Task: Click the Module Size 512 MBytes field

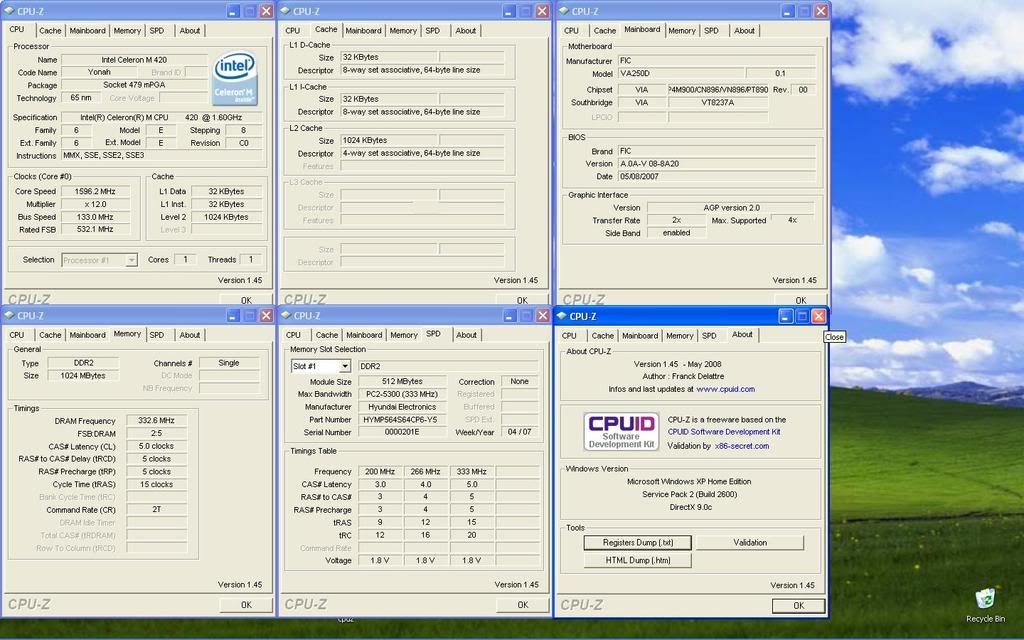Action: [402, 381]
